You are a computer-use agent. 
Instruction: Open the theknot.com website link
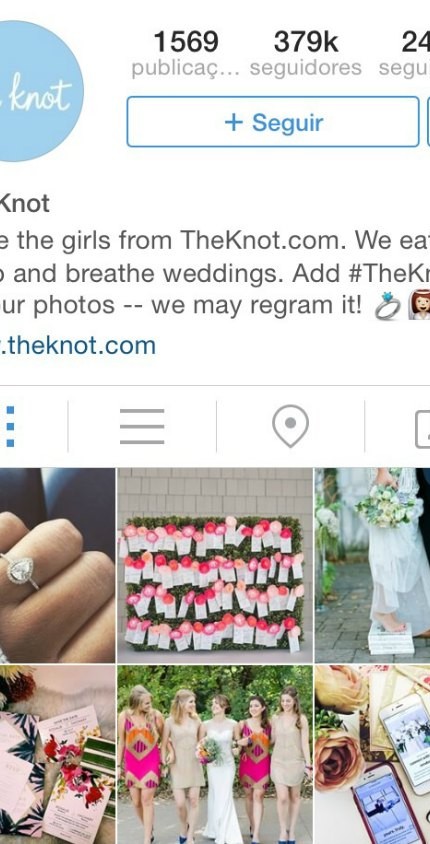pos(78,345)
